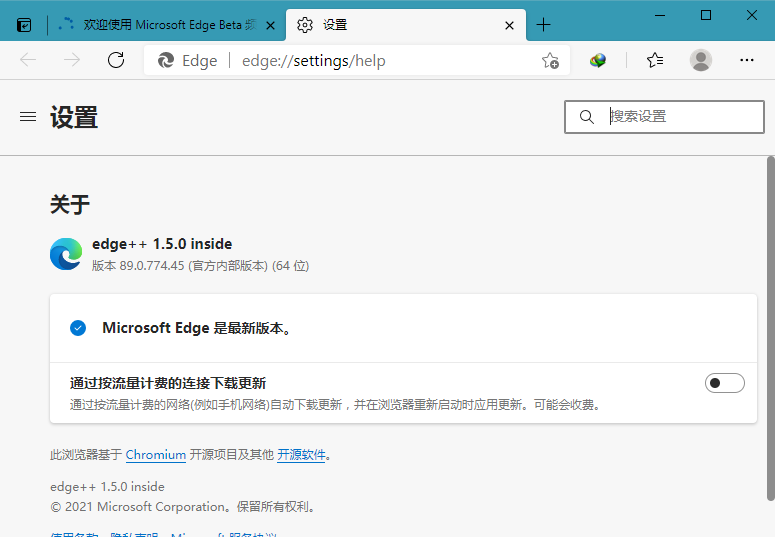
Task: Open the colorful extension icon in toolbar
Action: (598, 61)
